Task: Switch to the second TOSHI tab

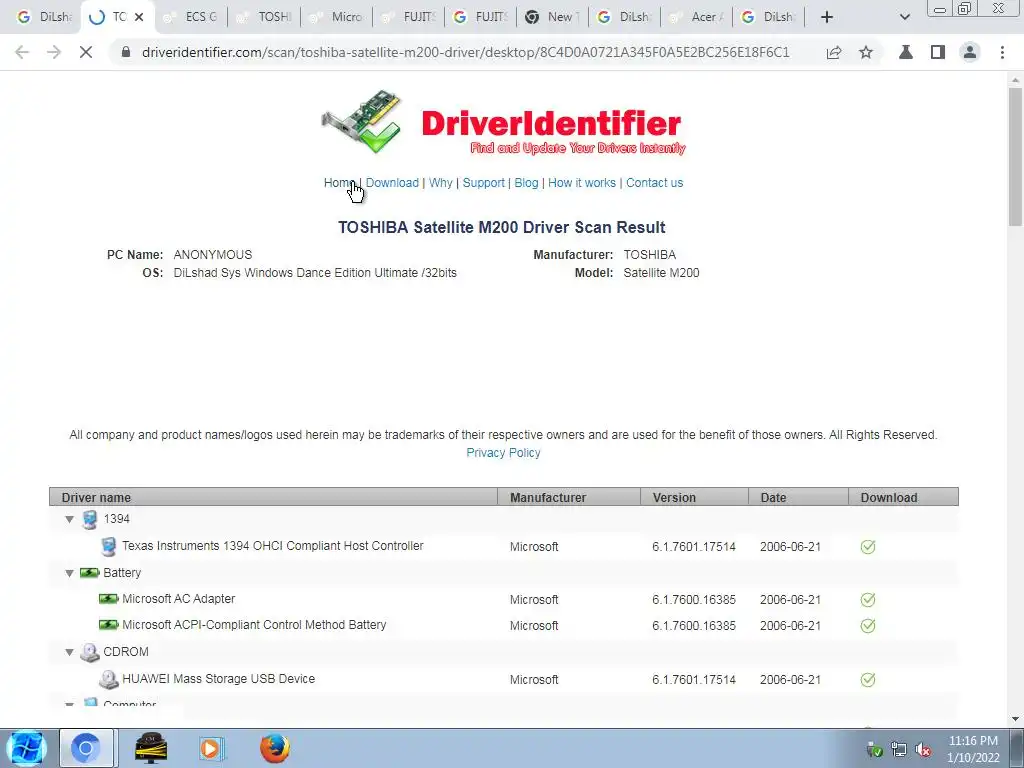Action: [264, 17]
